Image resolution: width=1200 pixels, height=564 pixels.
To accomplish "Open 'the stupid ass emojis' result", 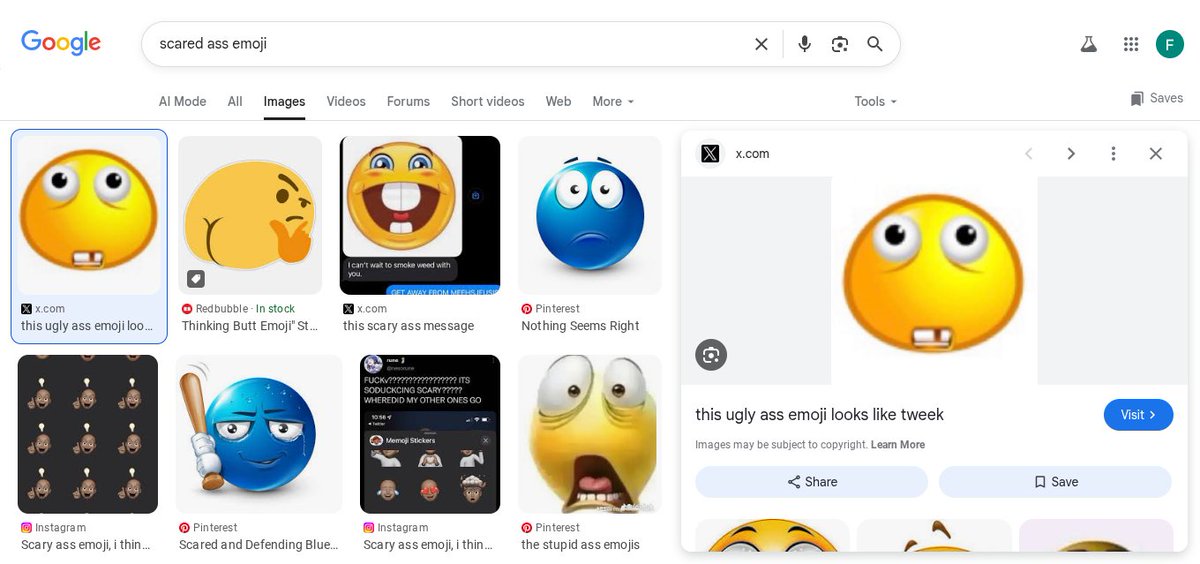I will tap(580, 545).
